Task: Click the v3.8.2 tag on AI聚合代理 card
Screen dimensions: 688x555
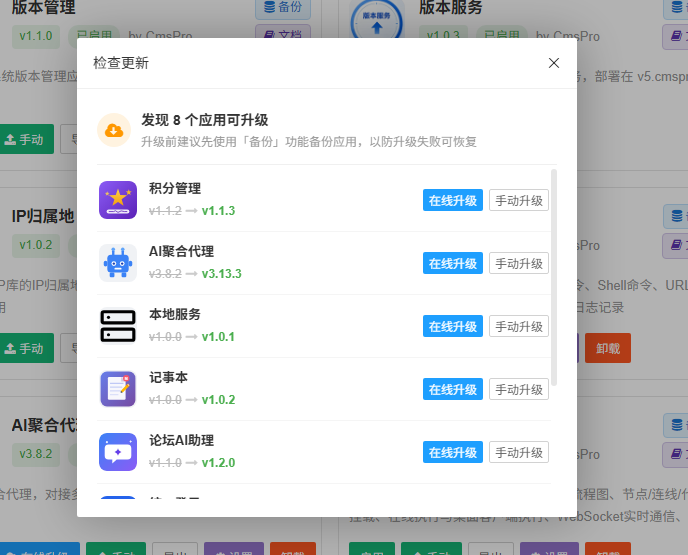Action: pos(36,454)
